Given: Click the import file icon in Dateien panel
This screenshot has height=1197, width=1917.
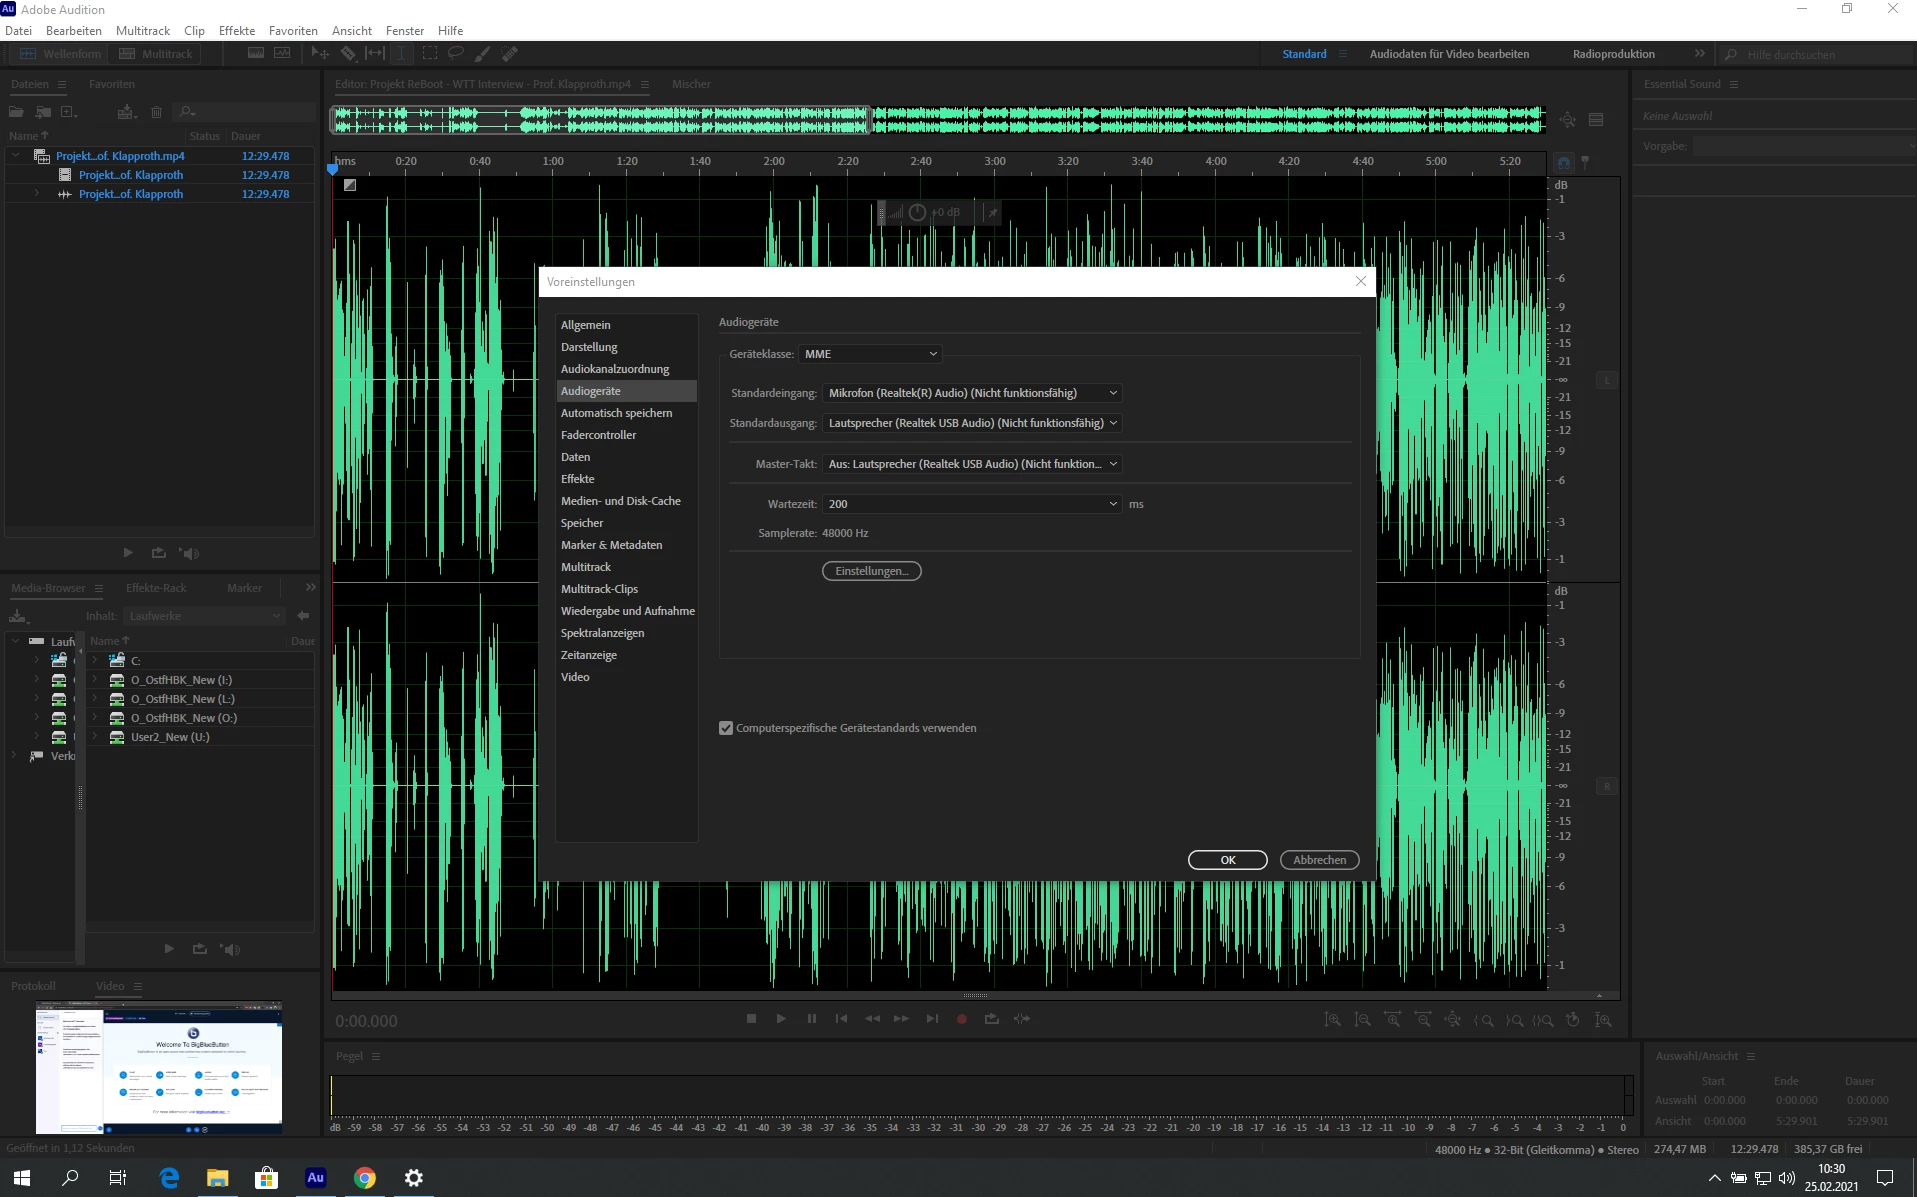Looking at the screenshot, I should [43, 112].
